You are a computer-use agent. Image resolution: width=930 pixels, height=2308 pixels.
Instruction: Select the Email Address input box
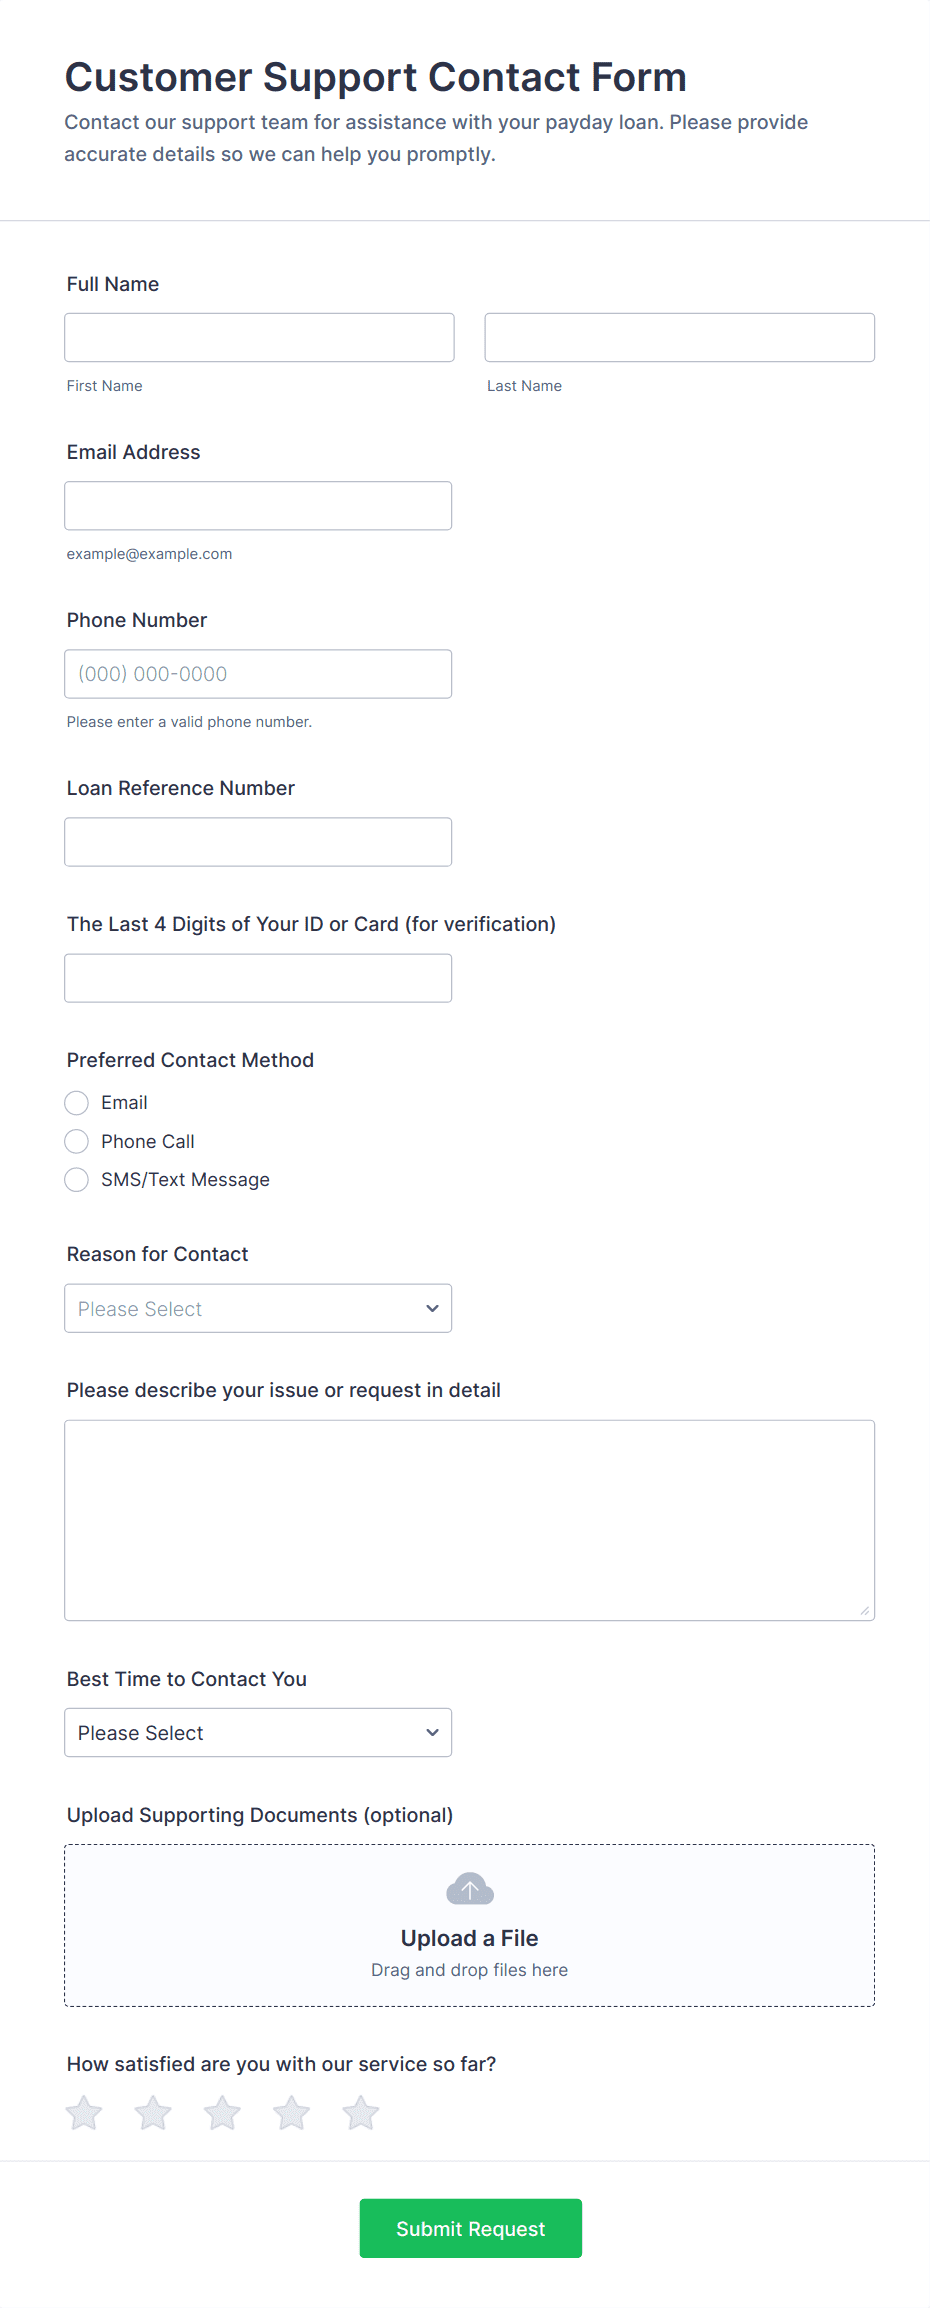tap(258, 506)
